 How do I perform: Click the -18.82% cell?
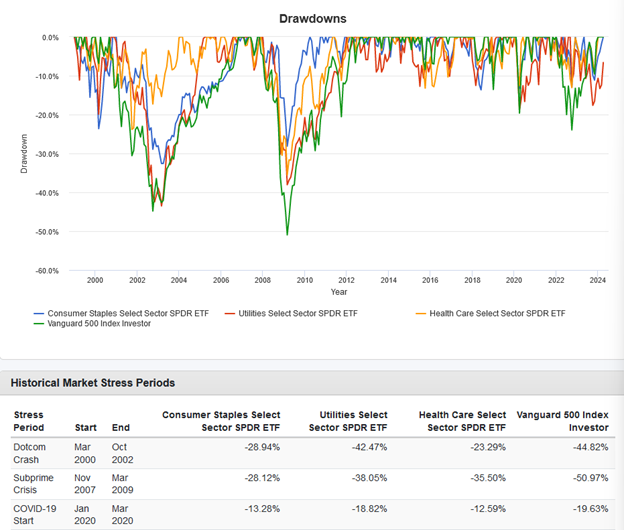[369, 509]
